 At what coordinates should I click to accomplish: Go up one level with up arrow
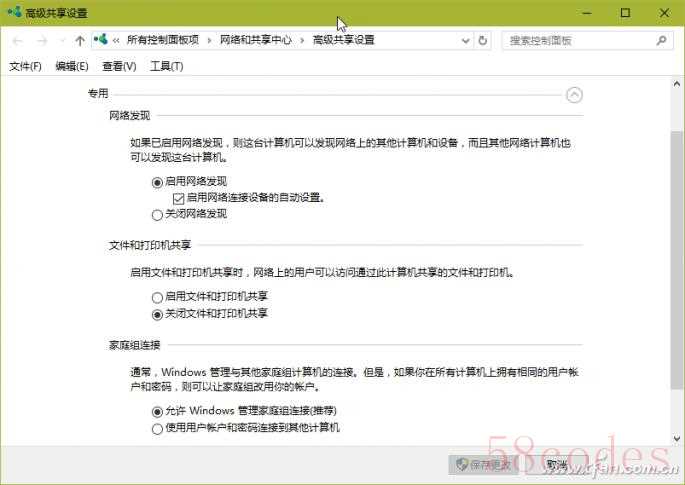(x=80, y=41)
